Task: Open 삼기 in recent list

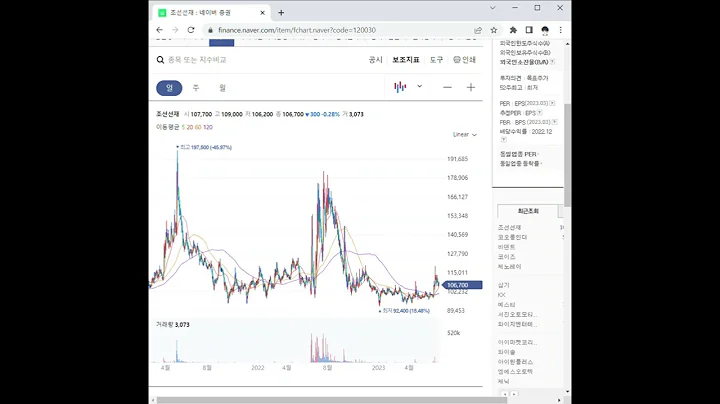Action: click(x=503, y=285)
